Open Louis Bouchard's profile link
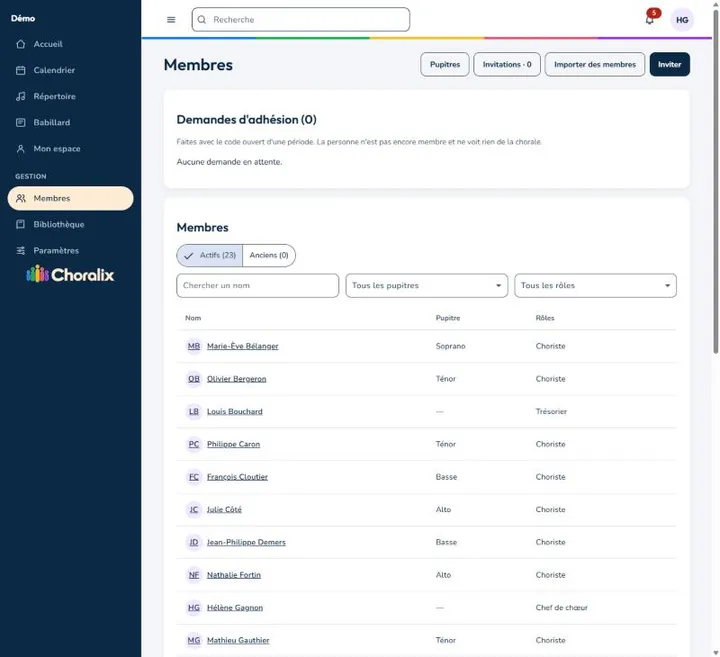 235,411
